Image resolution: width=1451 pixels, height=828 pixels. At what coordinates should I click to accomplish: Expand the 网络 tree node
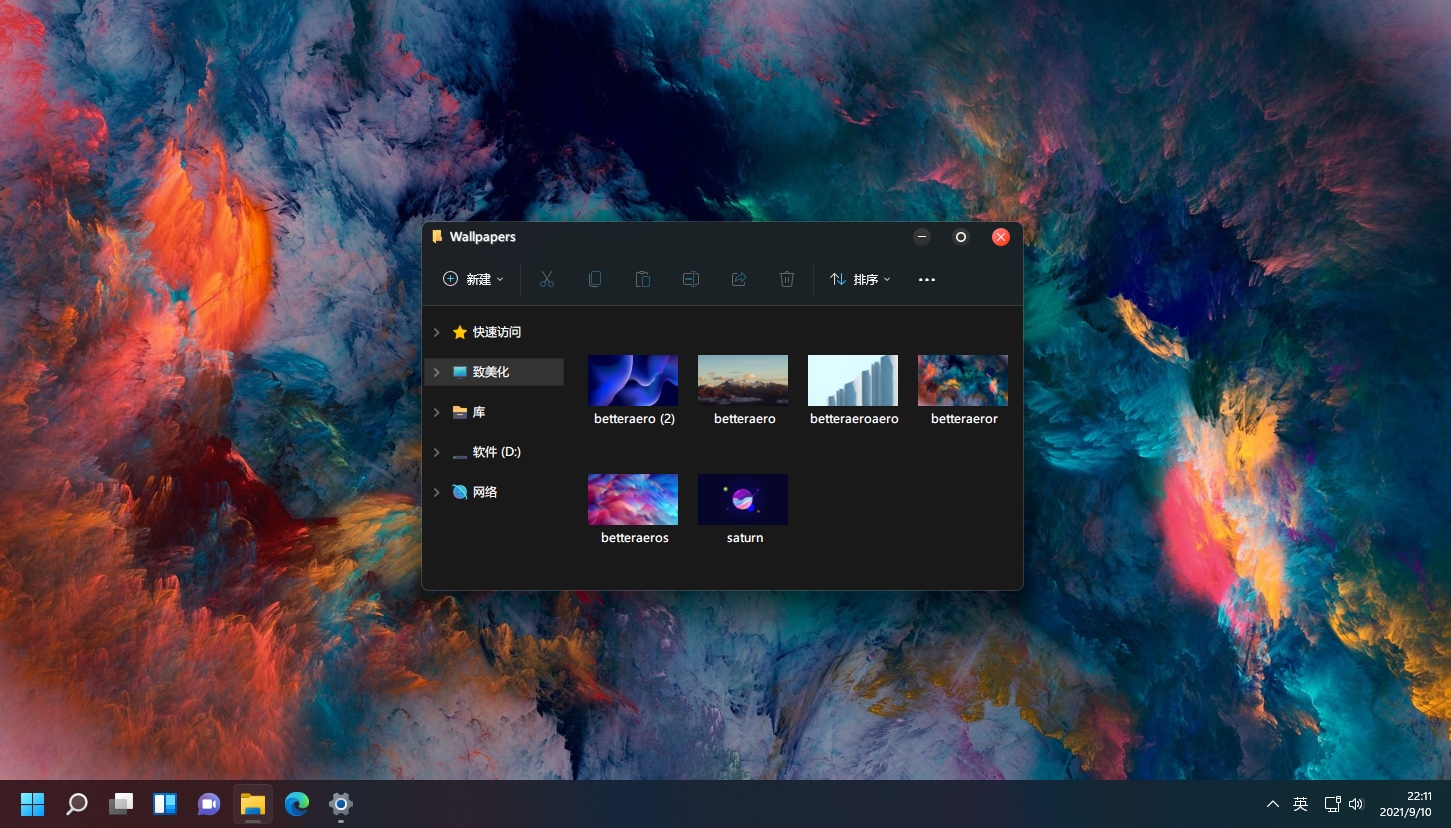tap(436, 492)
